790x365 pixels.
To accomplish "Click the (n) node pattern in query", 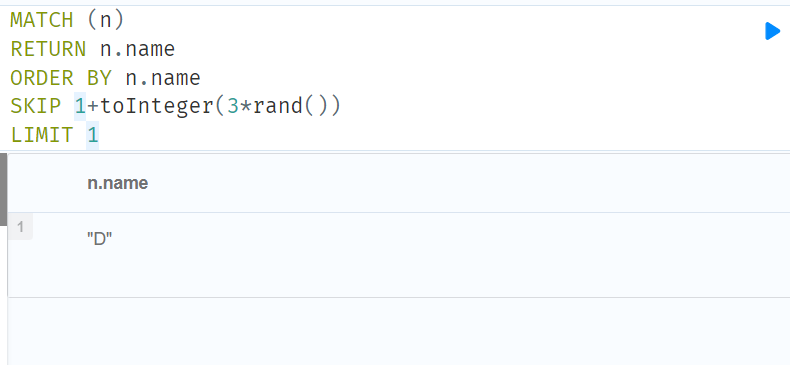I will click(x=105, y=20).
